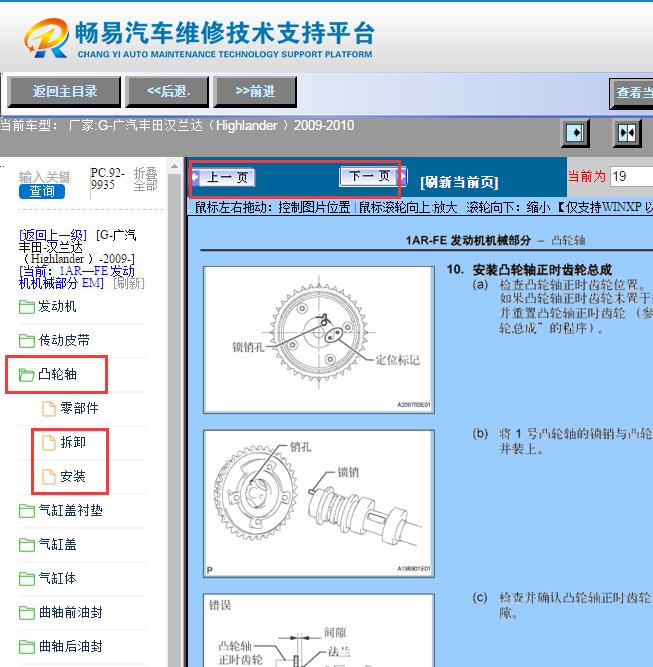
Task: Click folder icon beside 气缸体
Action: 26,579
